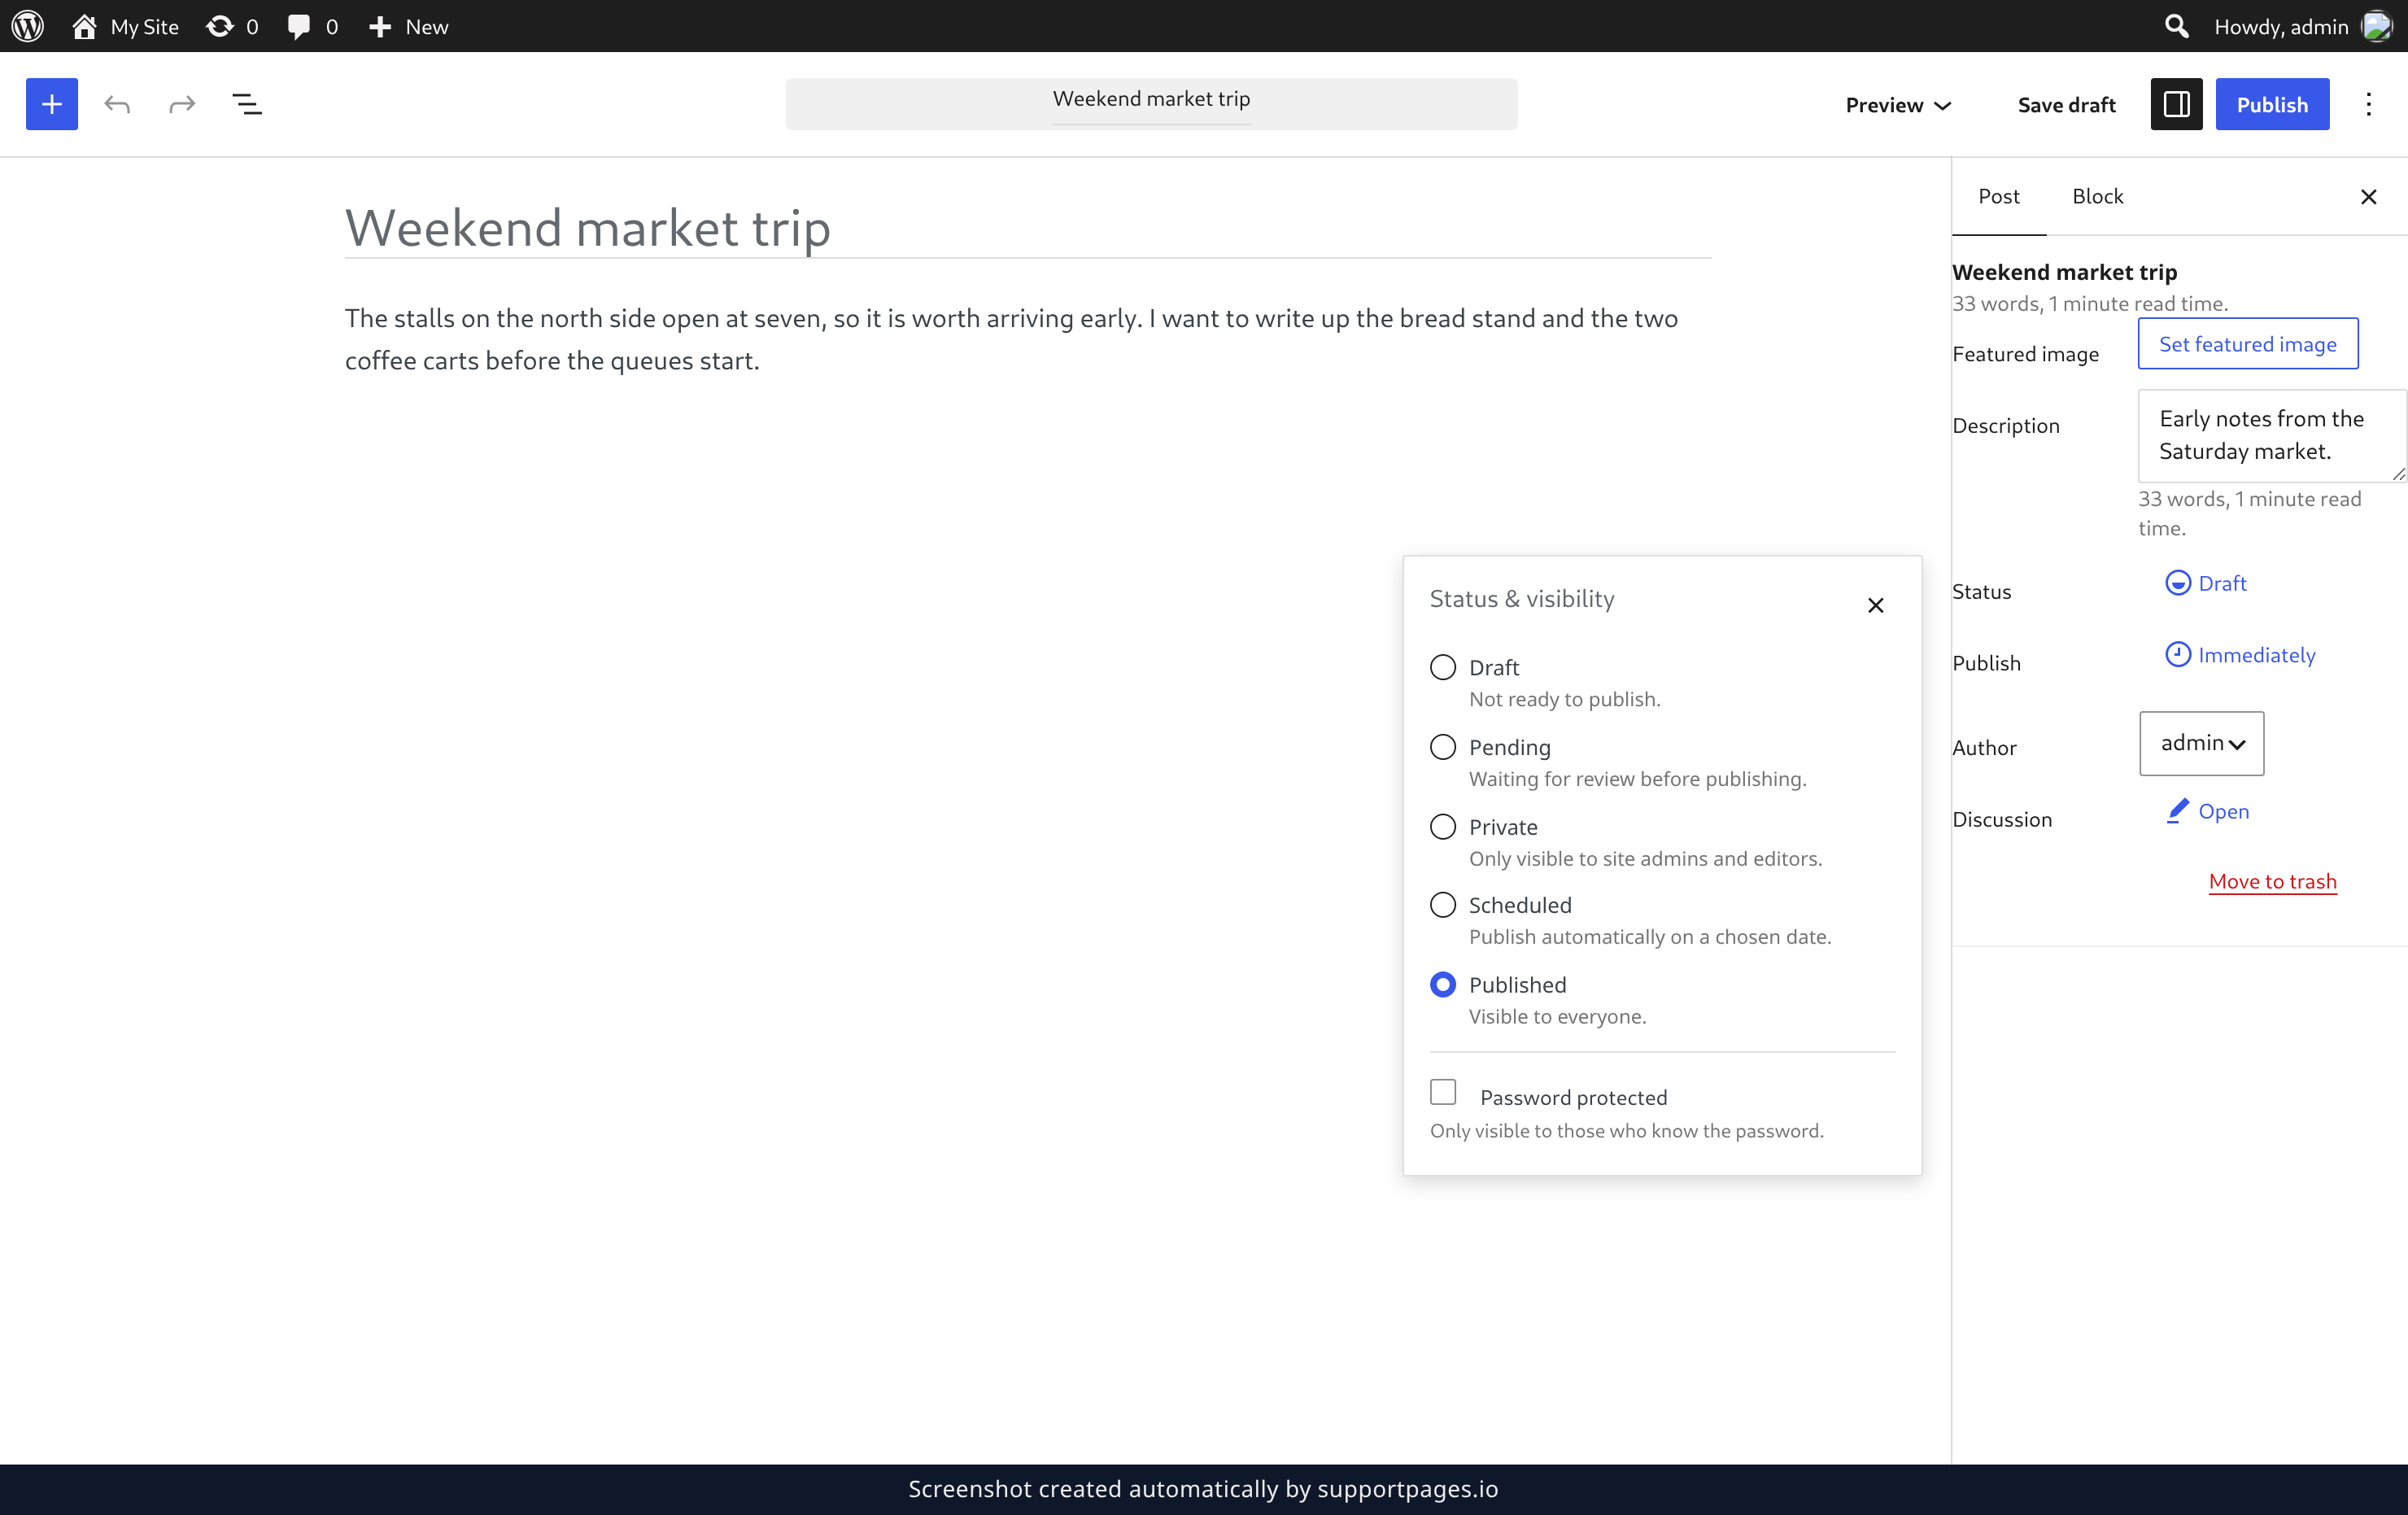The image size is (2408, 1515).
Task: Select the Draft radio option
Action: click(x=1442, y=667)
